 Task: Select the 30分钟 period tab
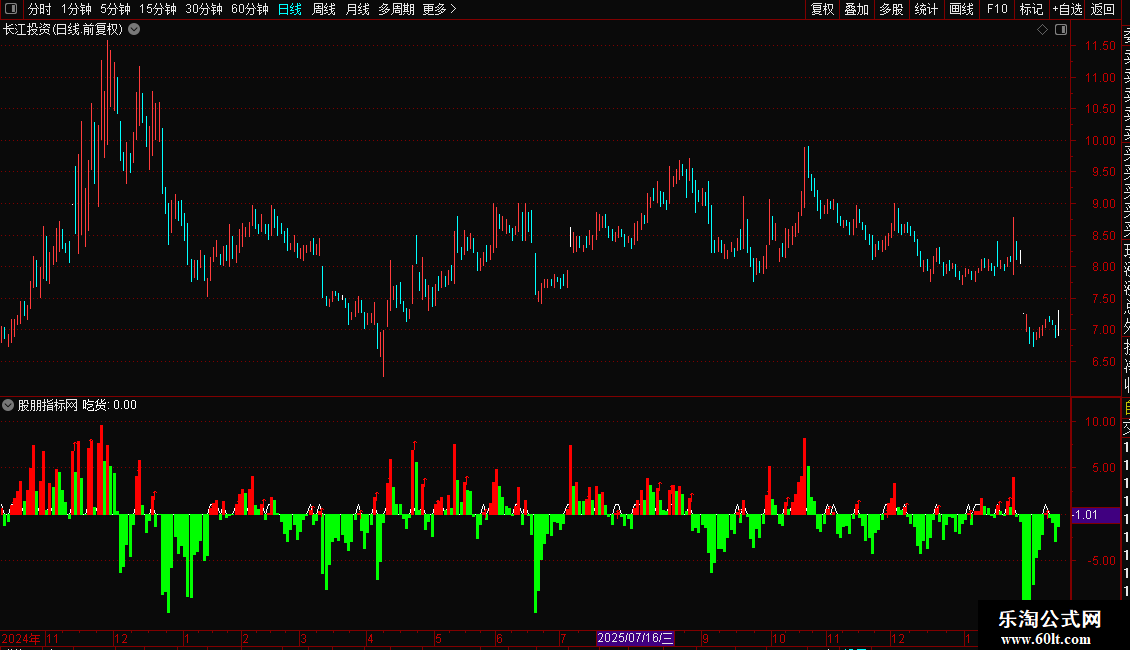(203, 9)
